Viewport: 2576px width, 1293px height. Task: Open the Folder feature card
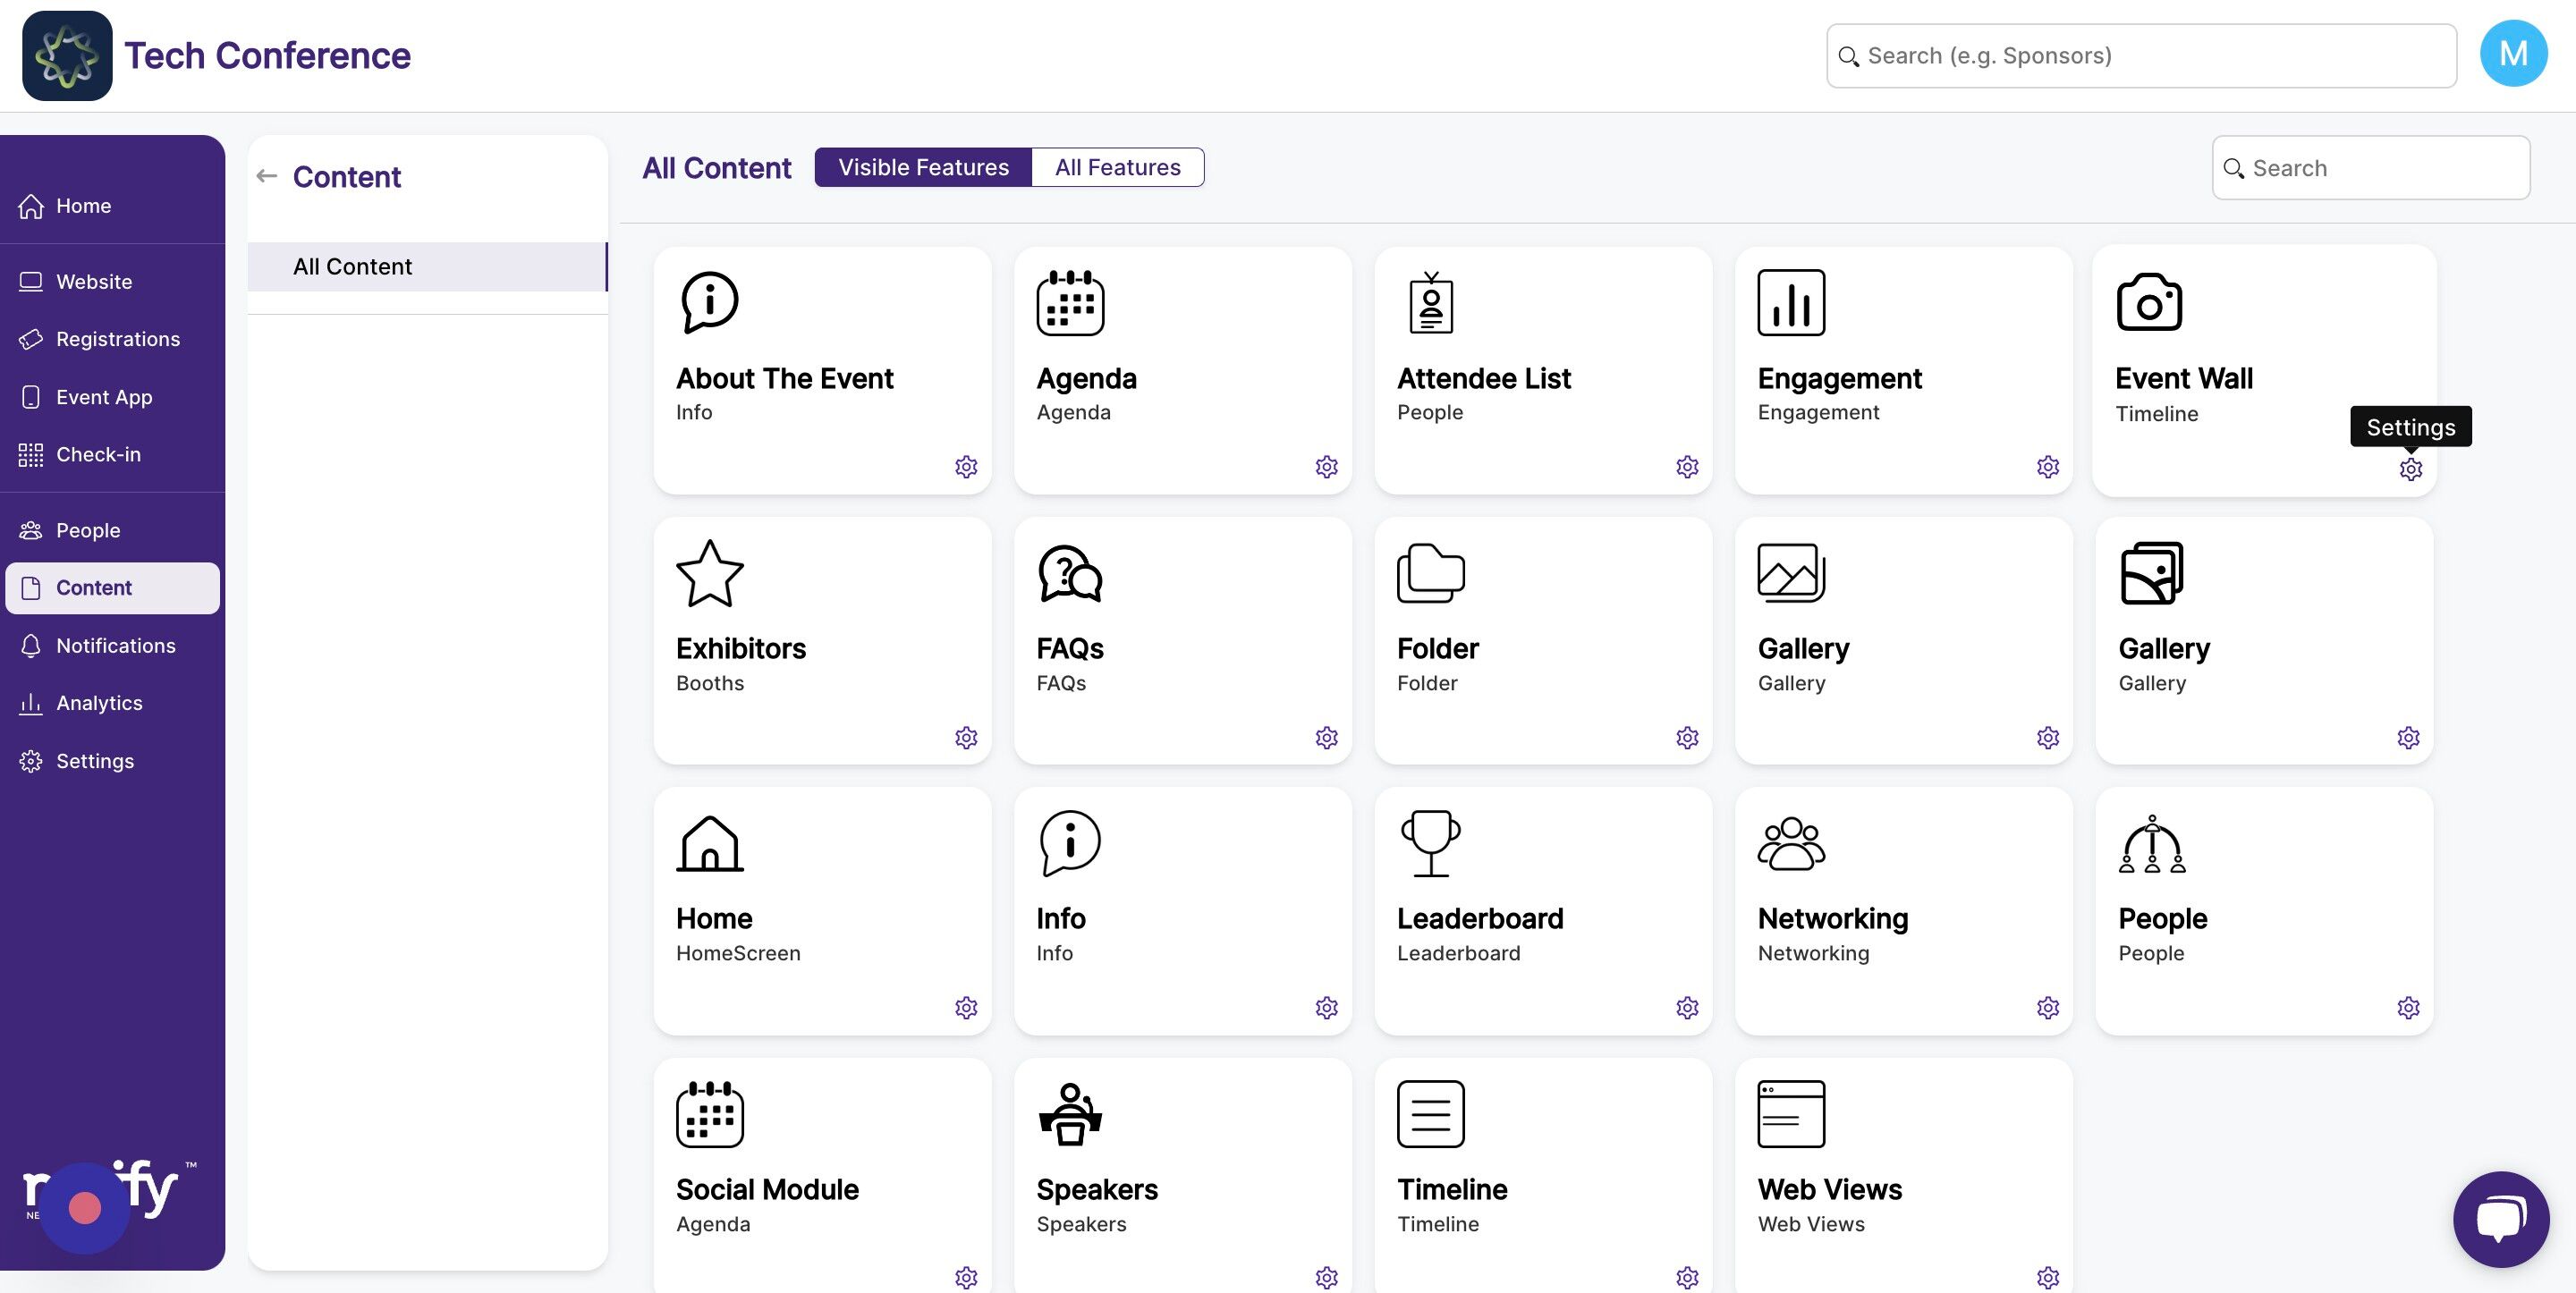(x=1543, y=641)
